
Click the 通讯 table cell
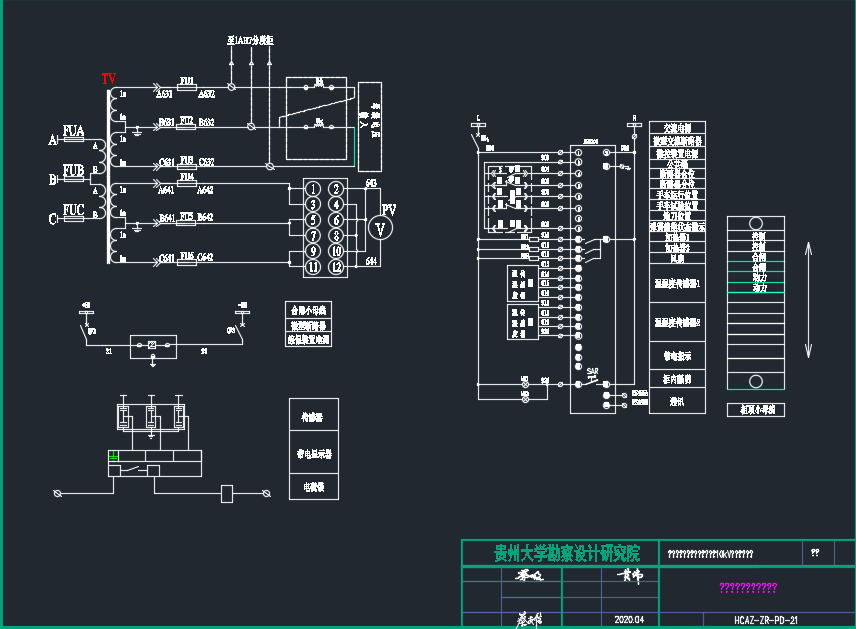(x=677, y=401)
